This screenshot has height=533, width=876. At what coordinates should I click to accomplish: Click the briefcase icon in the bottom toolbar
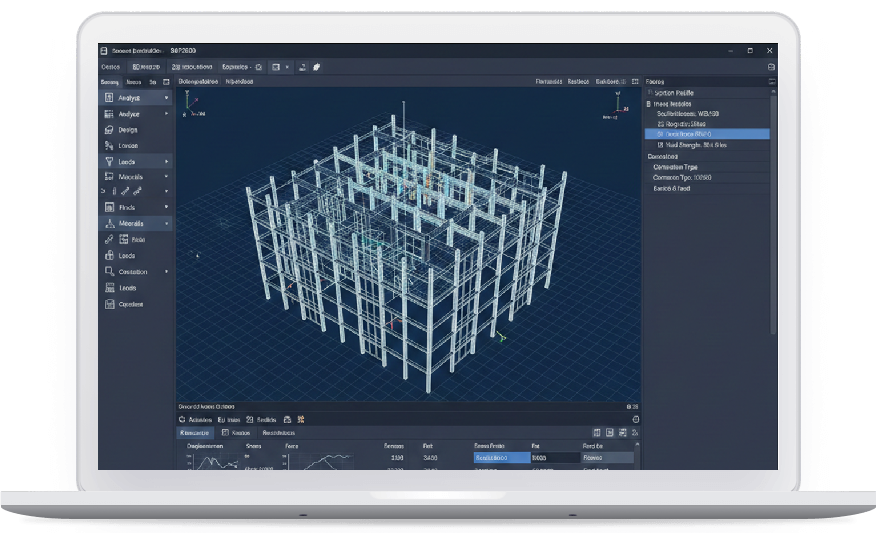[287, 420]
